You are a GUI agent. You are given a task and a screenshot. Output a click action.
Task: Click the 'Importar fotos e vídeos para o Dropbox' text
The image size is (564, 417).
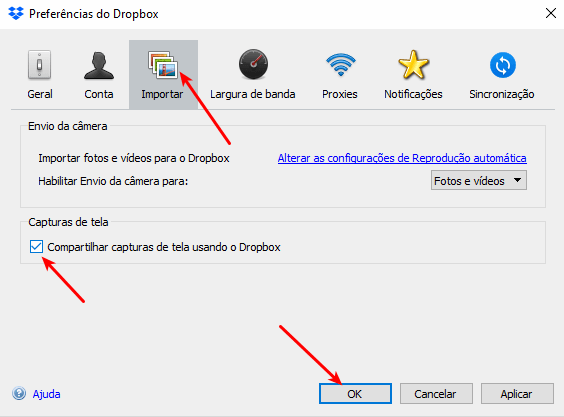click(134, 158)
